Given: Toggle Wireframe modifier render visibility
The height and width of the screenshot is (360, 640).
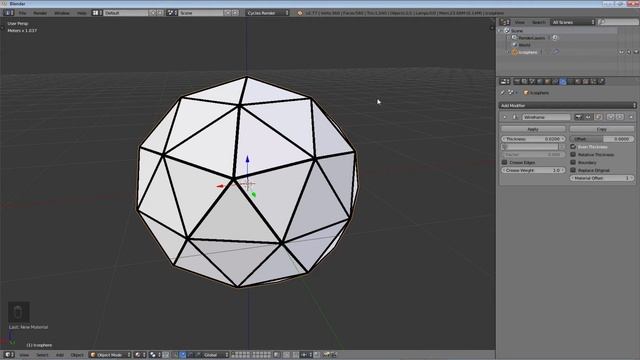Looking at the screenshot, I should coord(578,117).
